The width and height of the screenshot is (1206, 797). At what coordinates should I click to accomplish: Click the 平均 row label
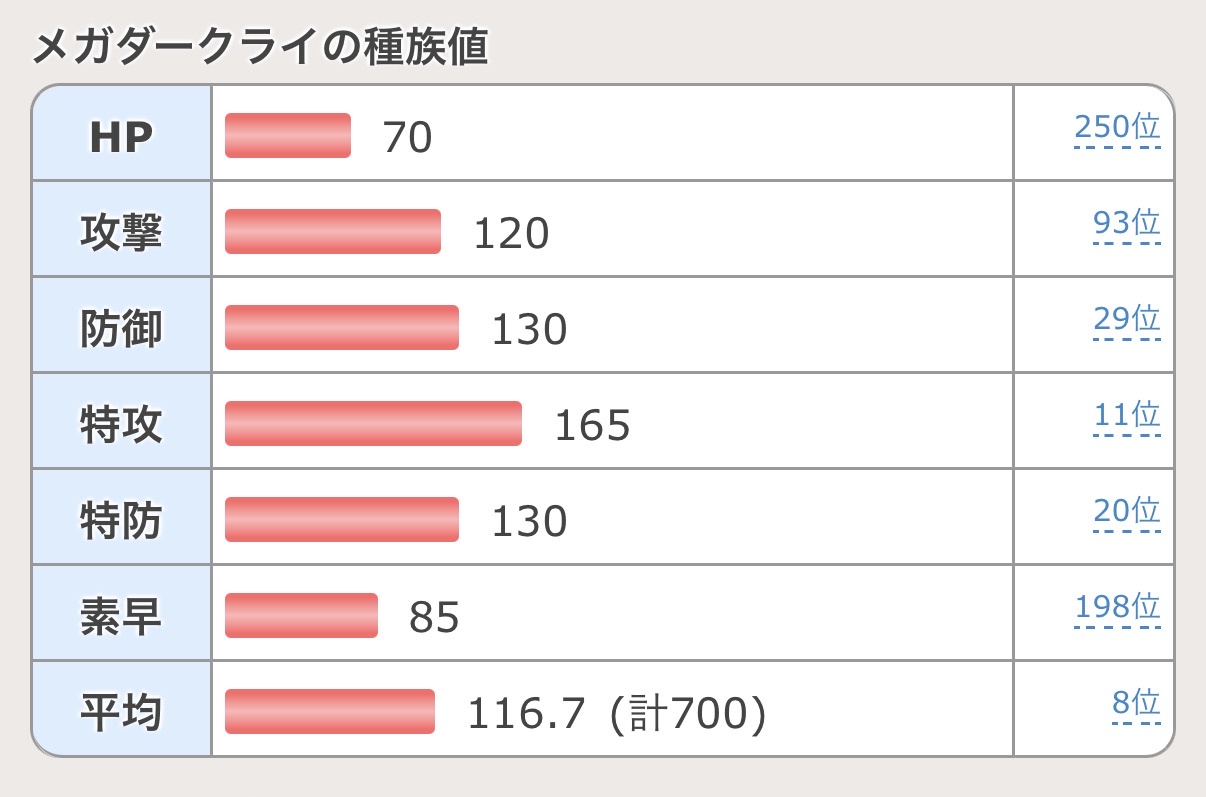point(121,713)
